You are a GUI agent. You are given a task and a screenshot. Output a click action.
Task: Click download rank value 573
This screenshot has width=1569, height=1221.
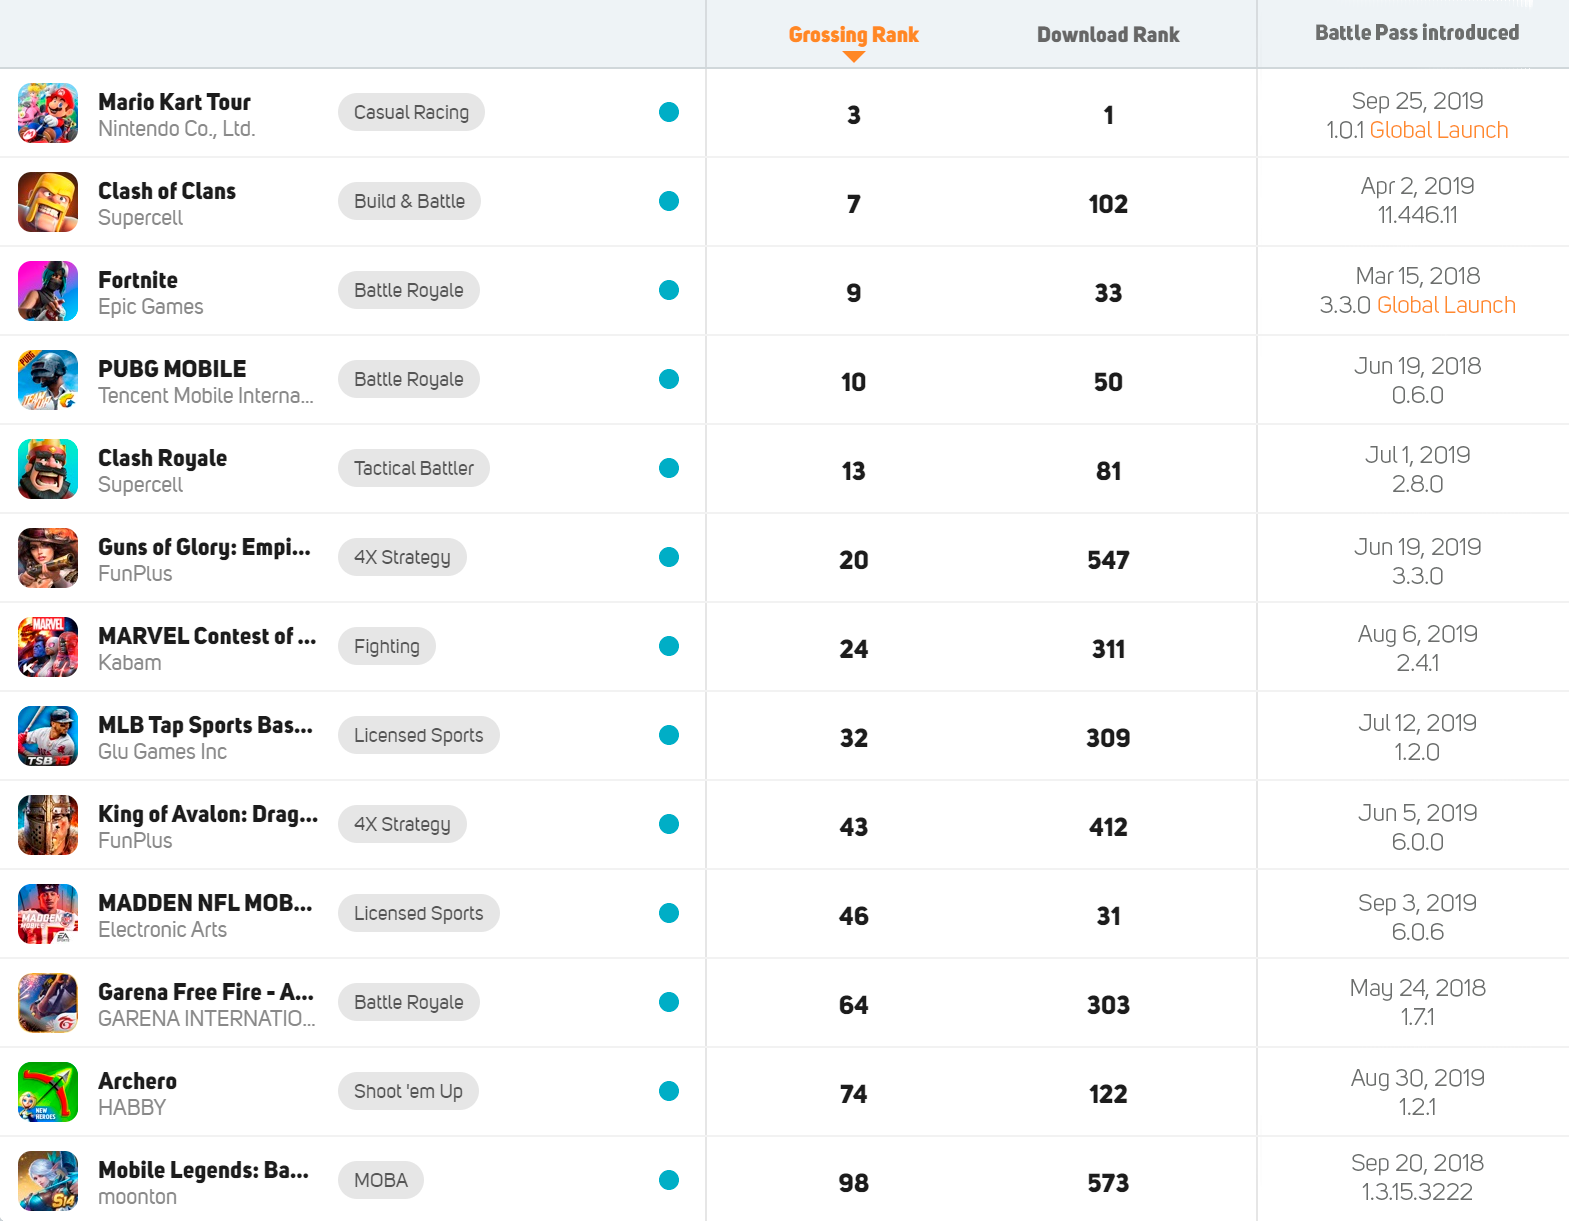[x=1108, y=1183]
